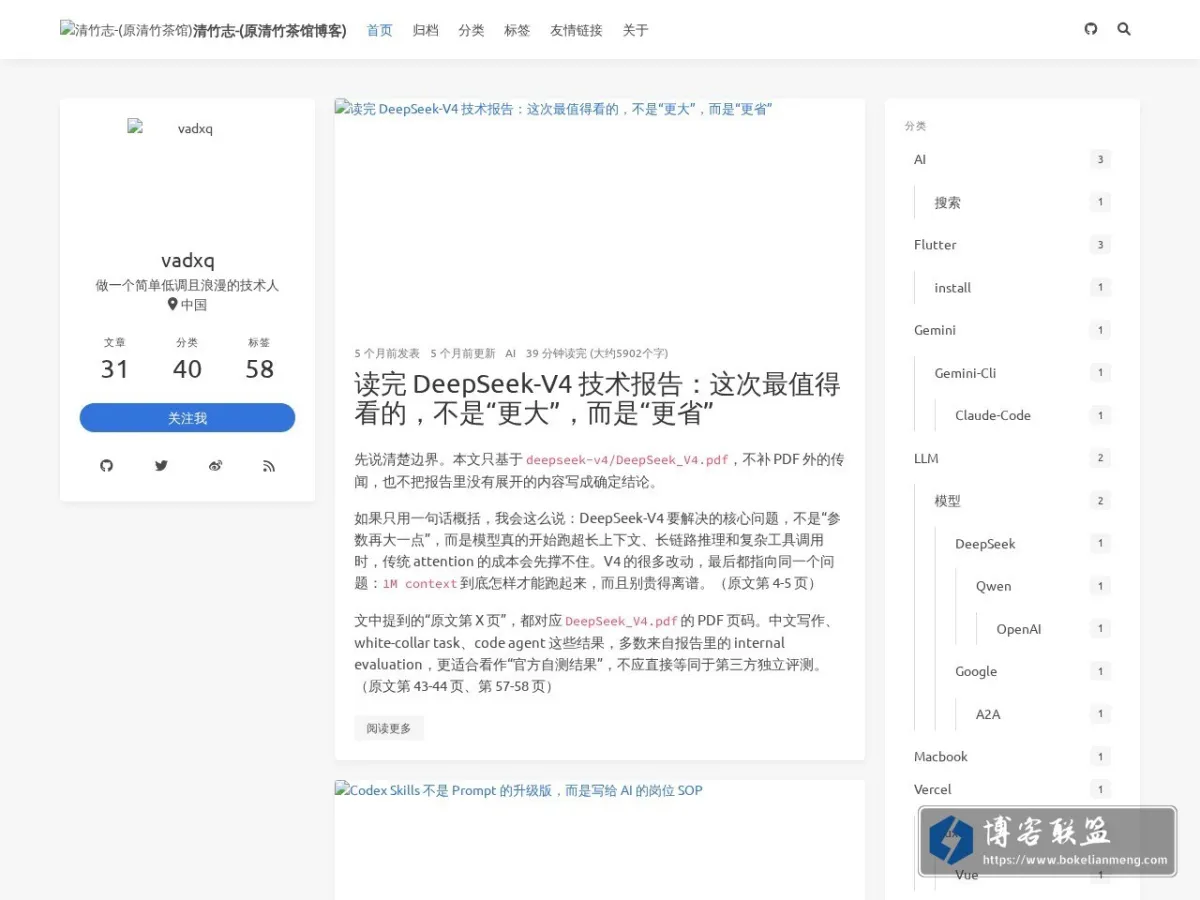
Task: Select Gemini-Cli subcategory
Action: coord(1023,373)
